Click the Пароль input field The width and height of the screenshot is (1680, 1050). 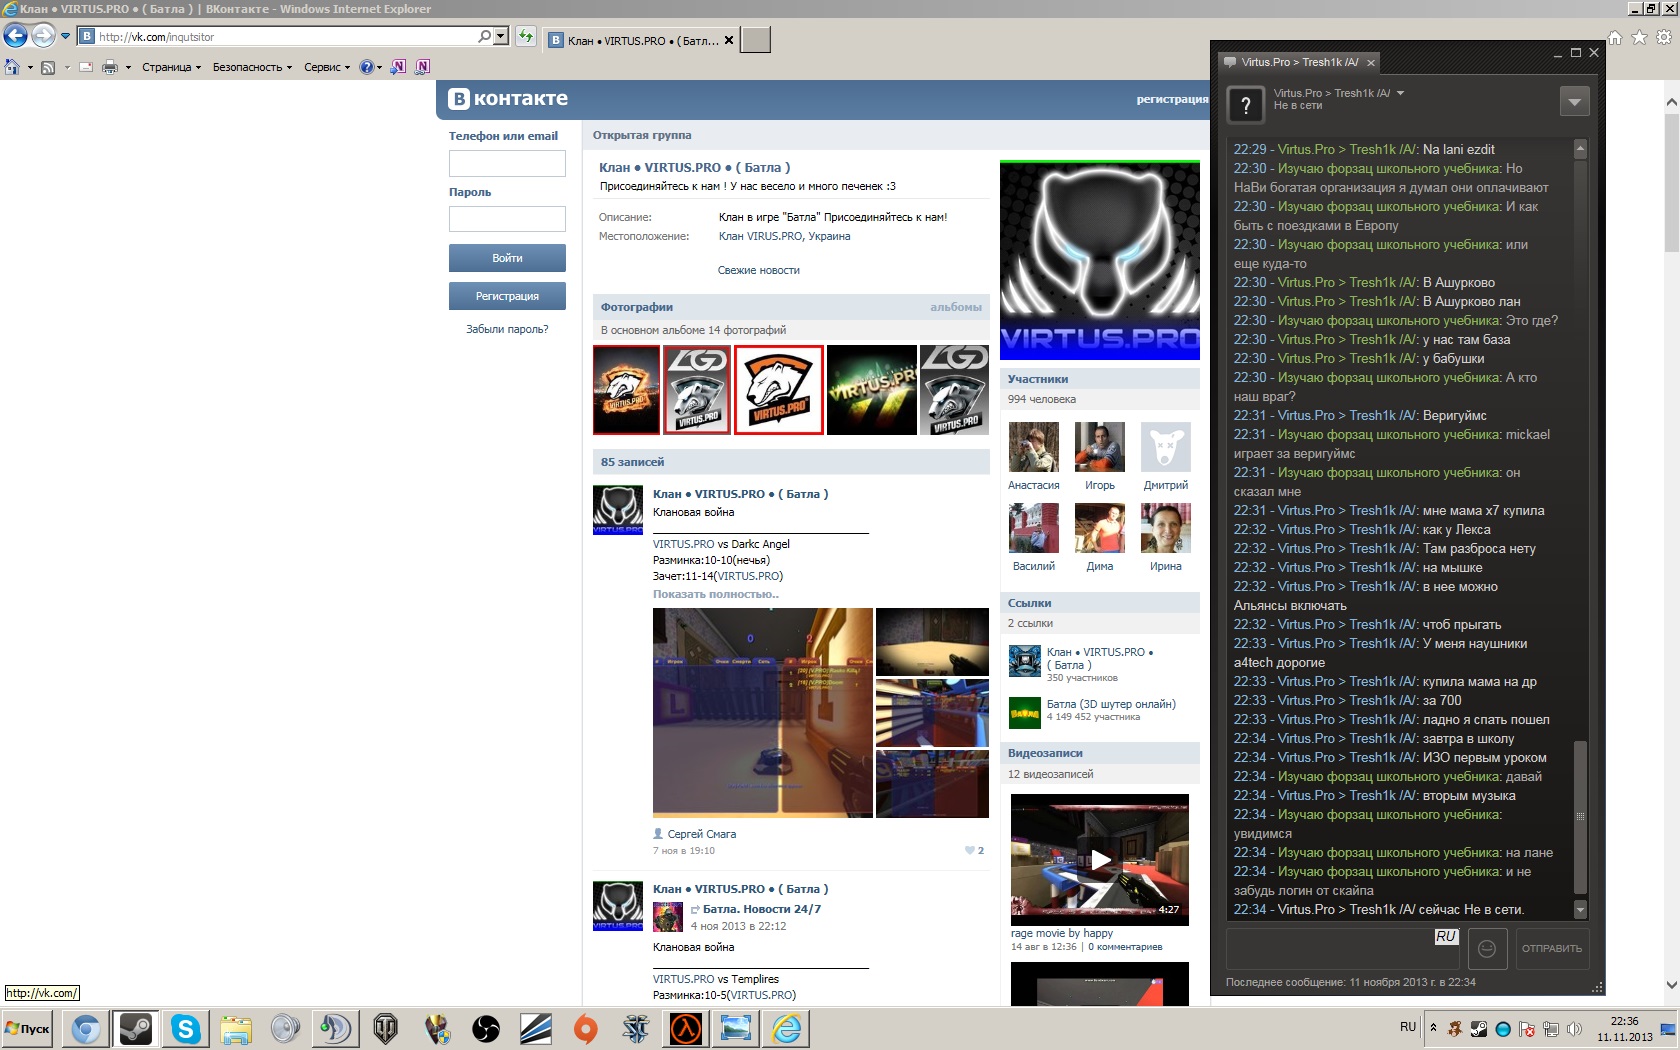click(x=507, y=219)
